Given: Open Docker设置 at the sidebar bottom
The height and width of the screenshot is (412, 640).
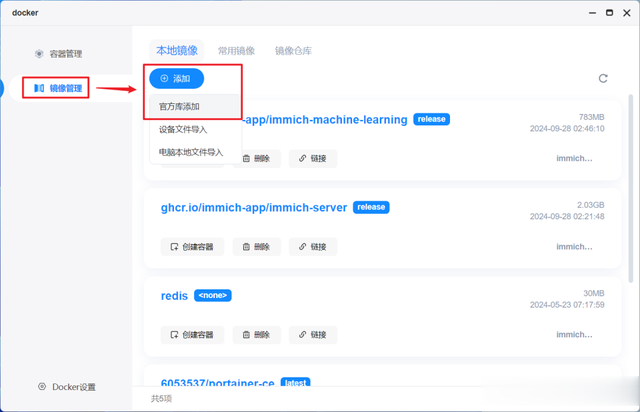Looking at the screenshot, I should pos(67,387).
